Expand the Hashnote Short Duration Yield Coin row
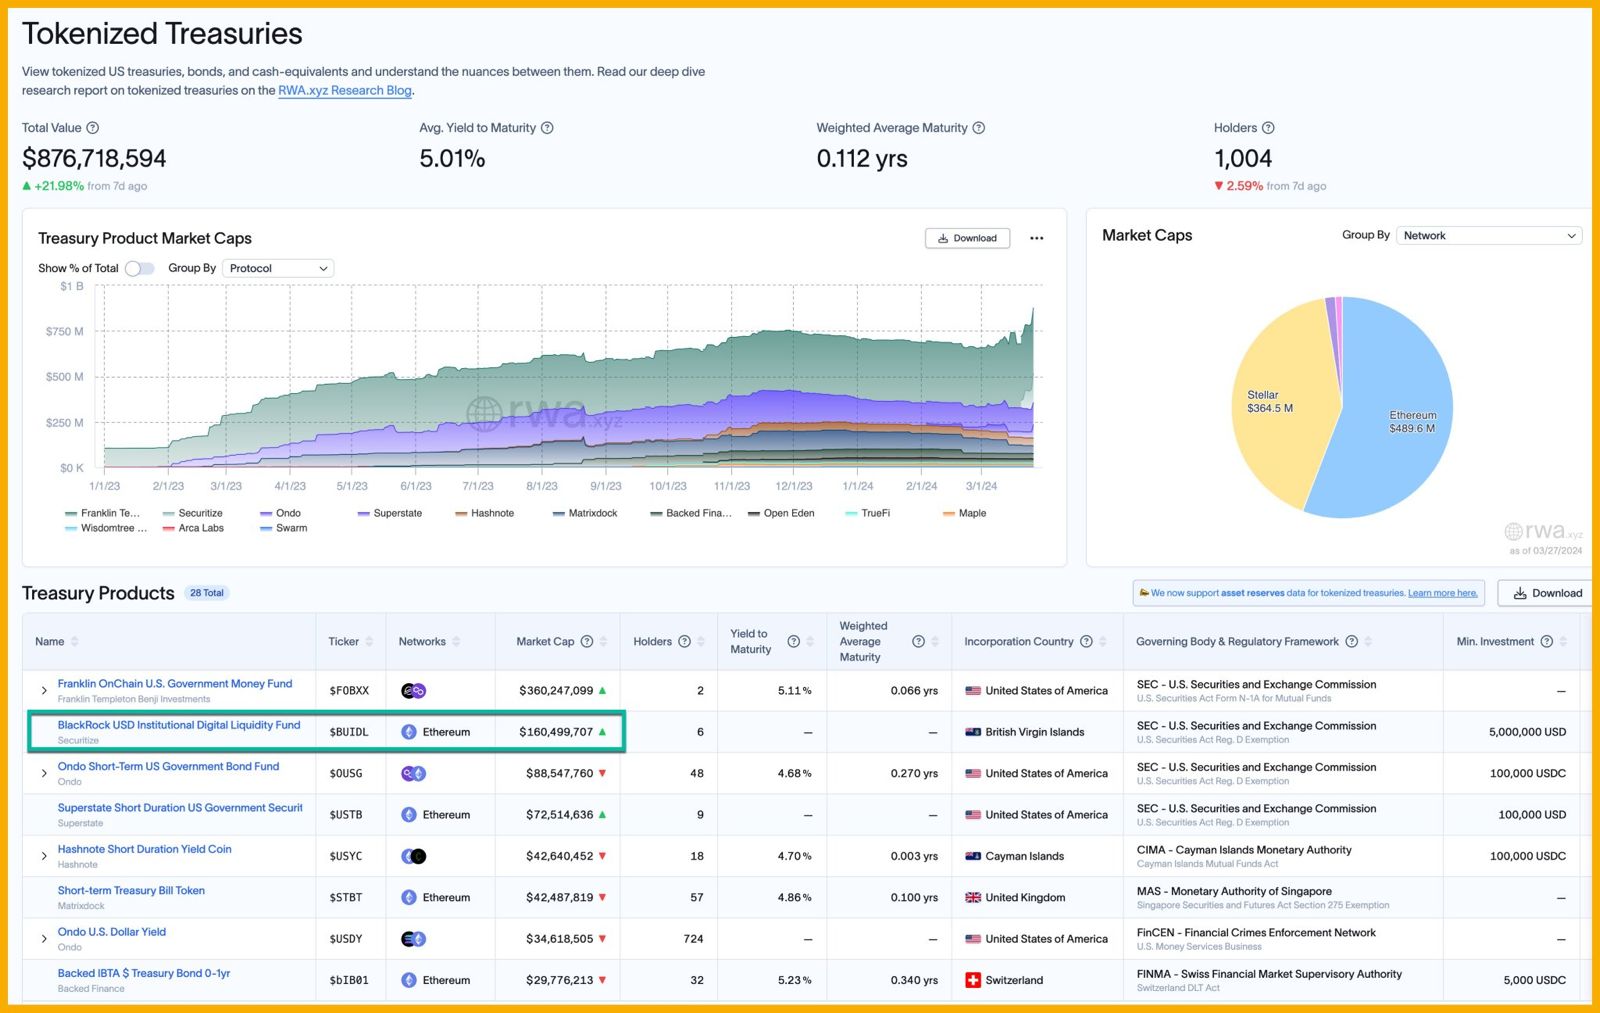 coord(44,856)
